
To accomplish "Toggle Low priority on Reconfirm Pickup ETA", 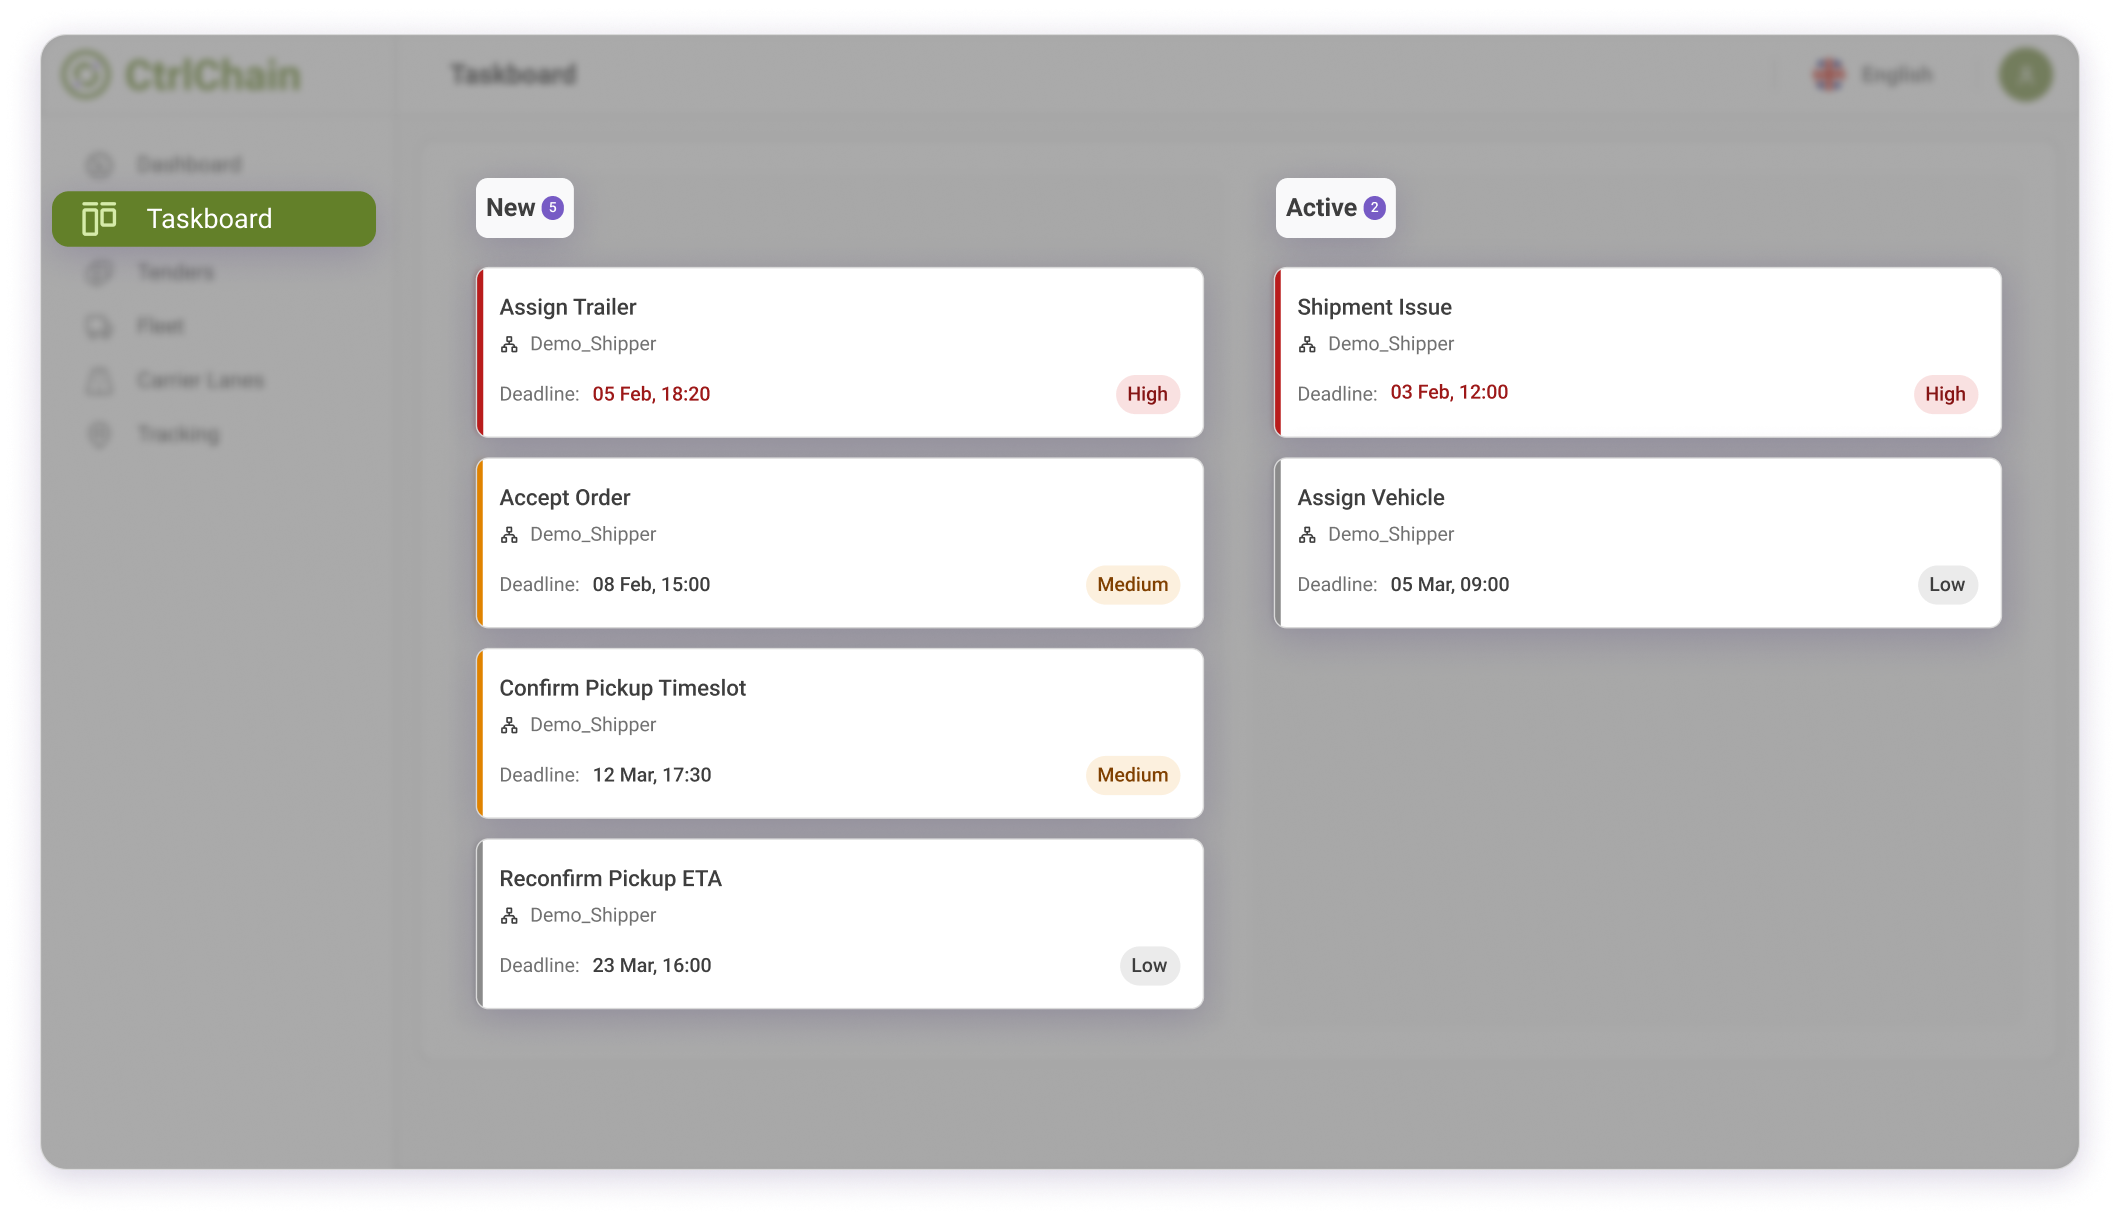I will click(x=1149, y=965).
